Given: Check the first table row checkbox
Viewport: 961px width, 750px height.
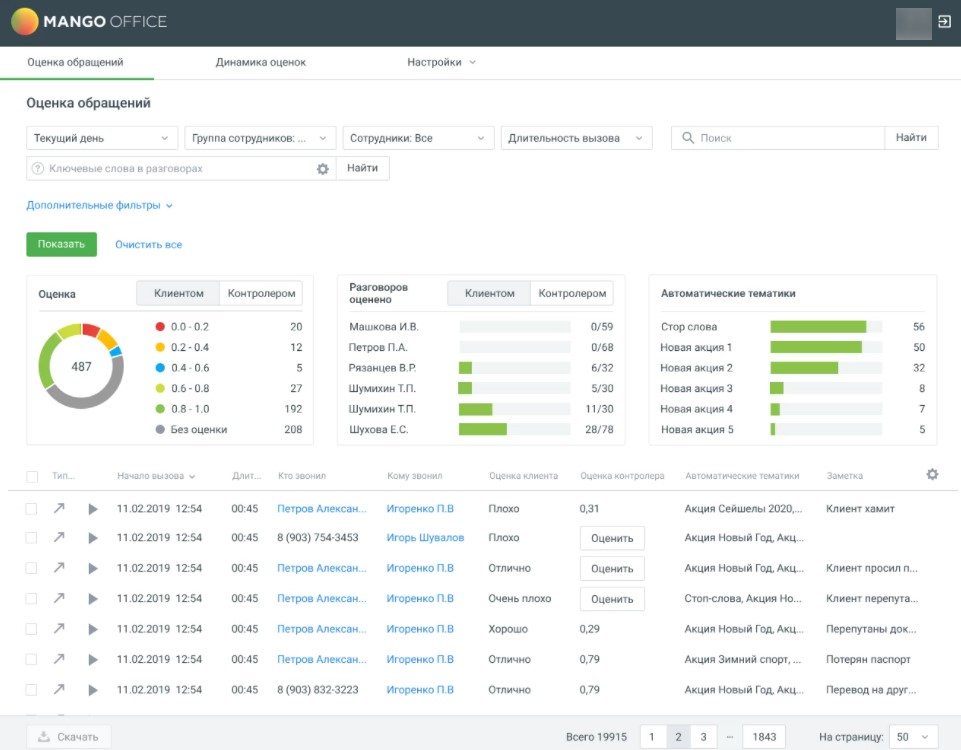Looking at the screenshot, I should [32, 509].
